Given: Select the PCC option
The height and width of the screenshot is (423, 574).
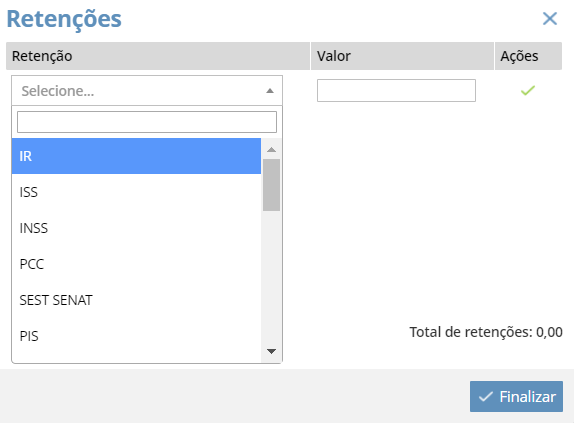Looking at the screenshot, I should [136, 264].
